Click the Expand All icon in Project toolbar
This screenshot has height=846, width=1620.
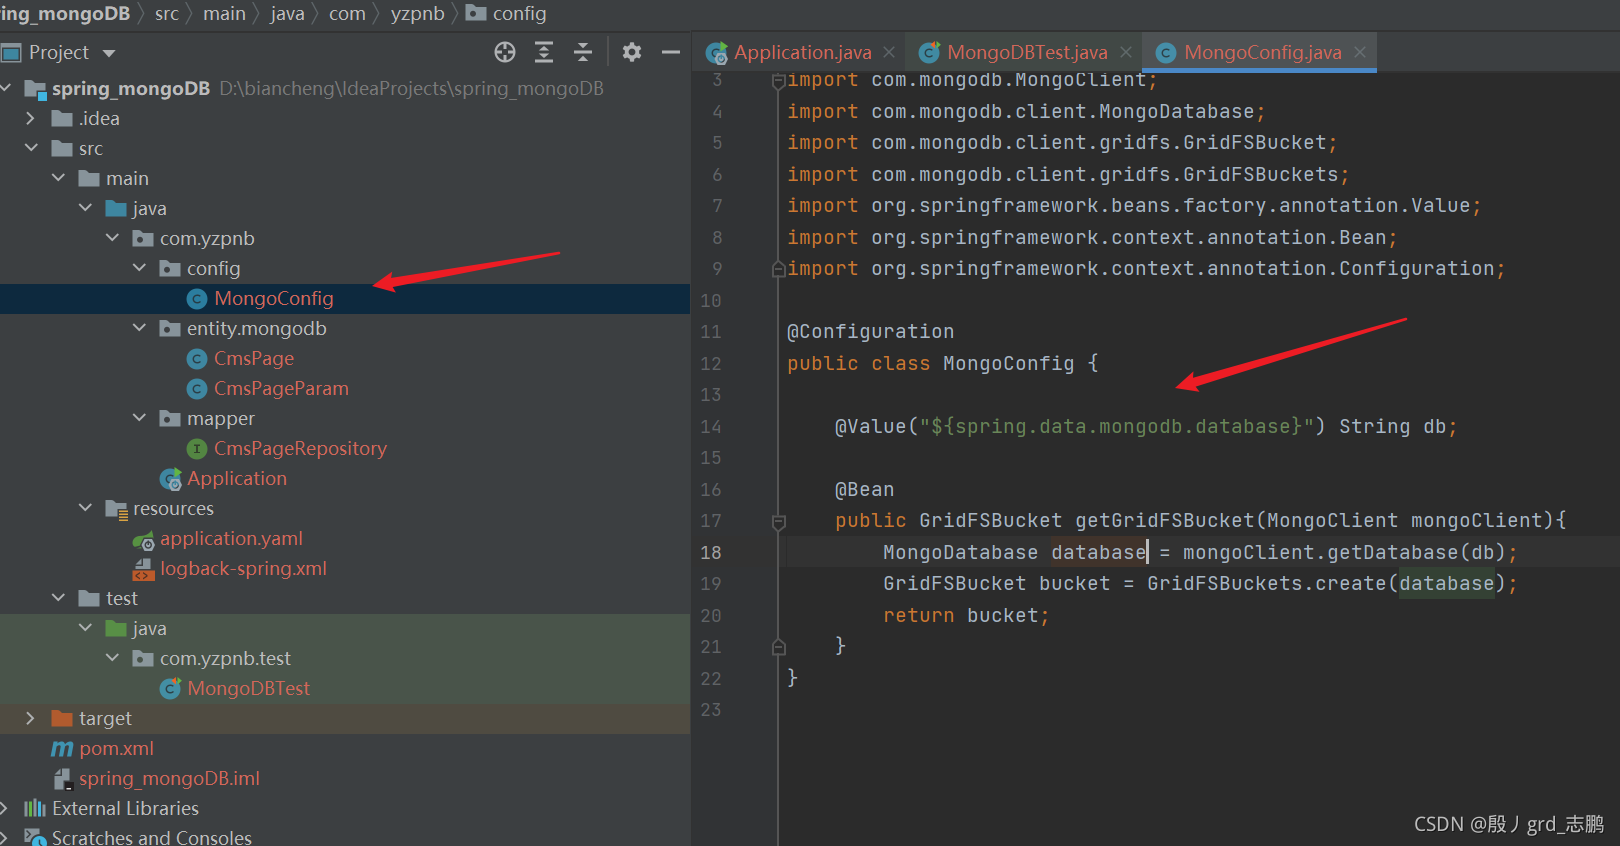click(544, 52)
